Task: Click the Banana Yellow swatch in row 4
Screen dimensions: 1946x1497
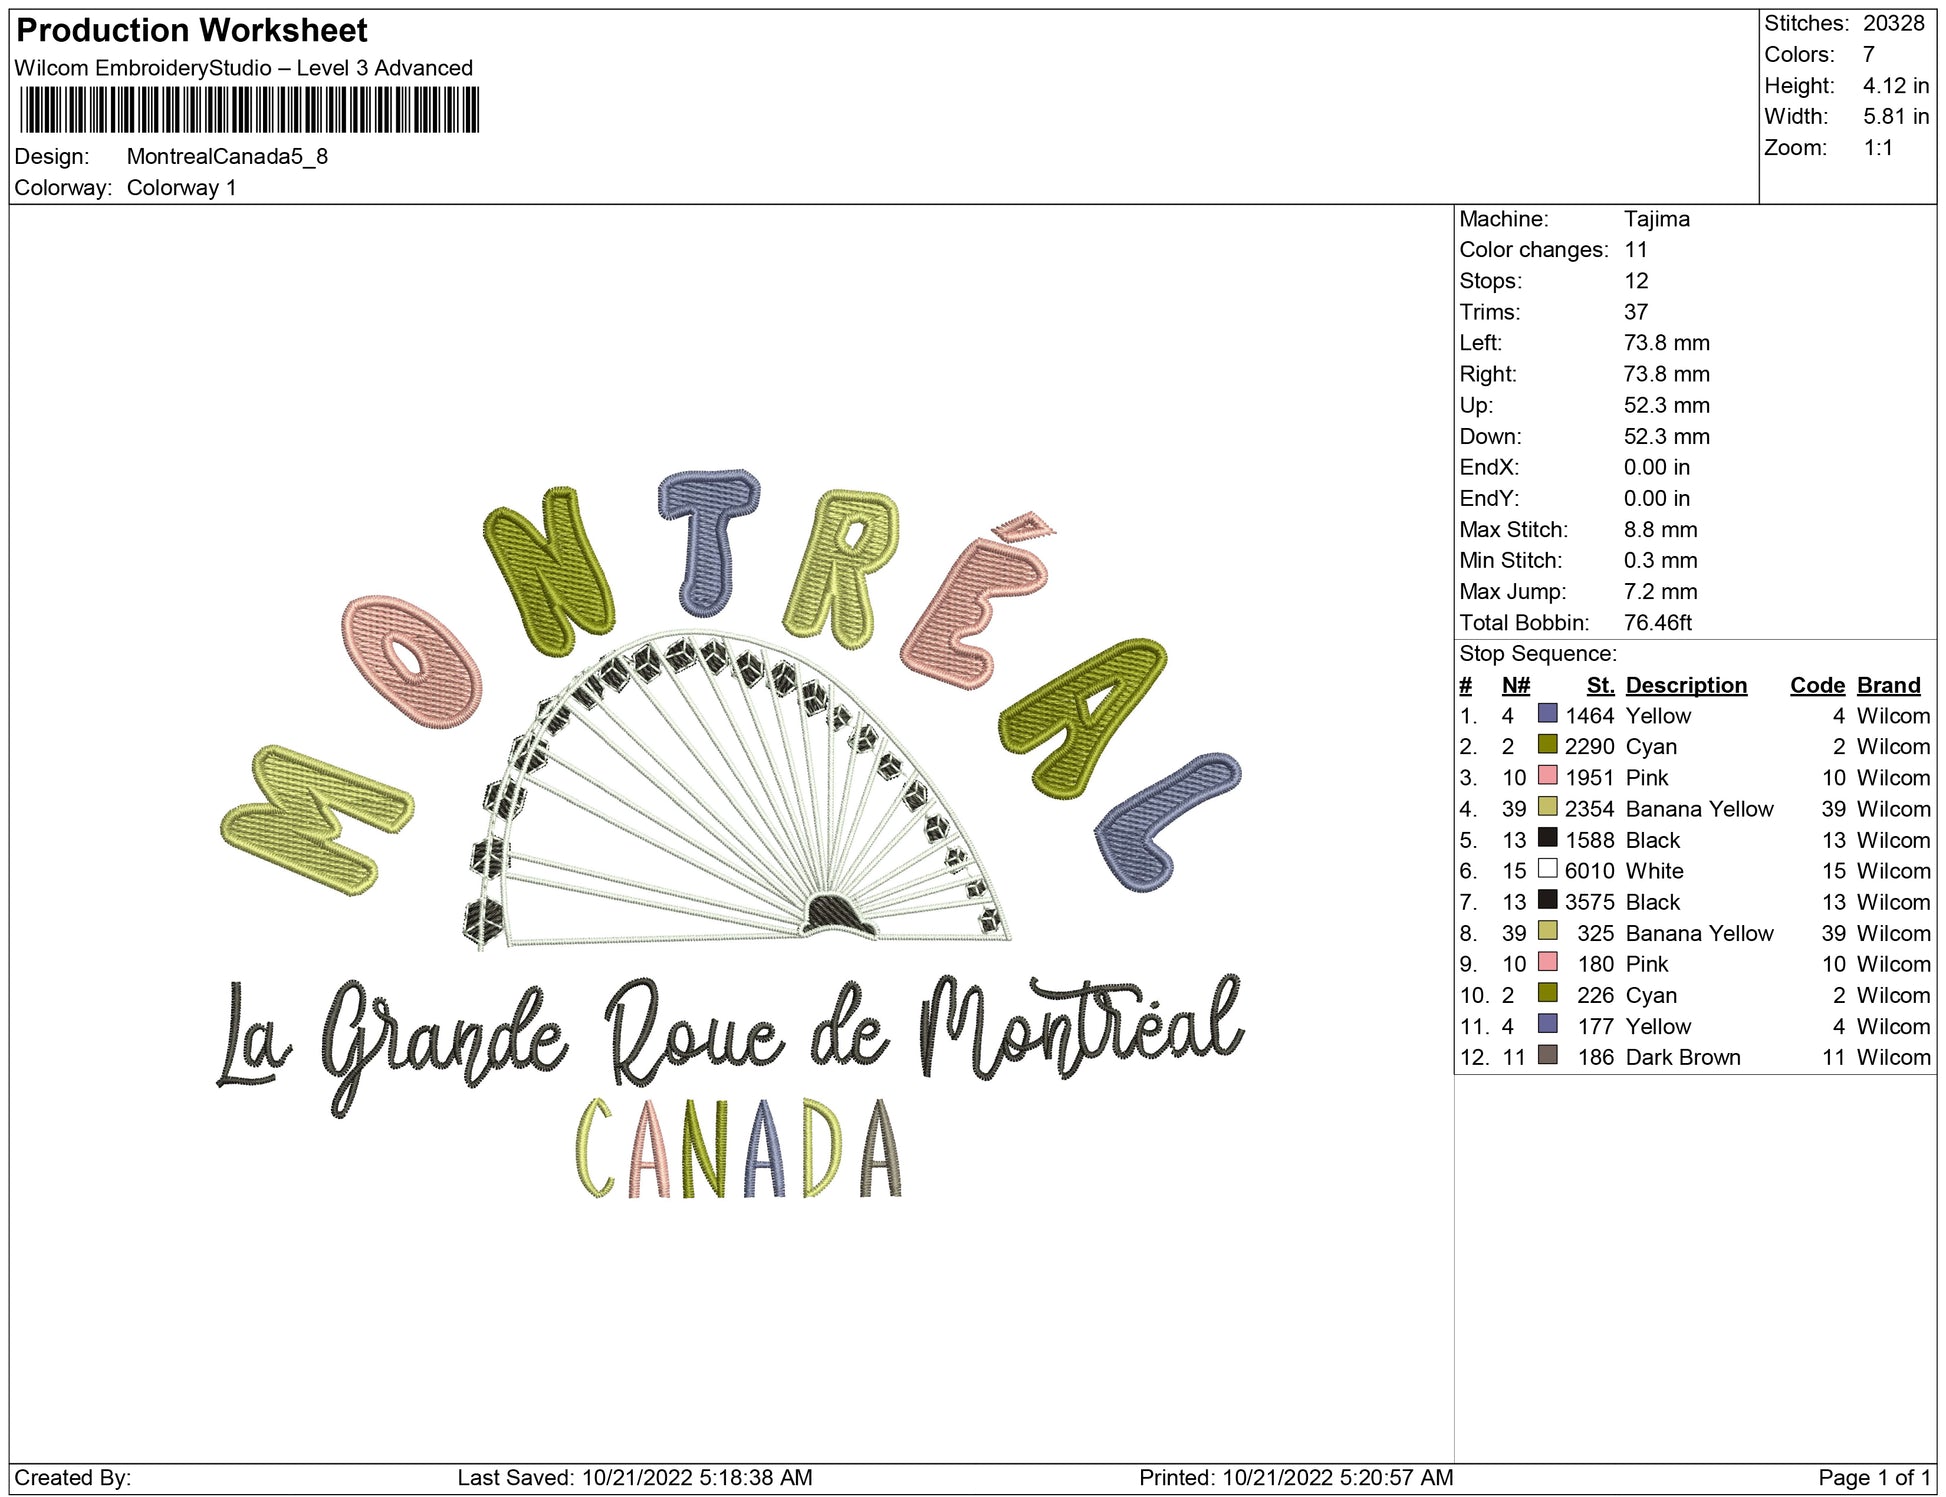Action: (x=1547, y=807)
